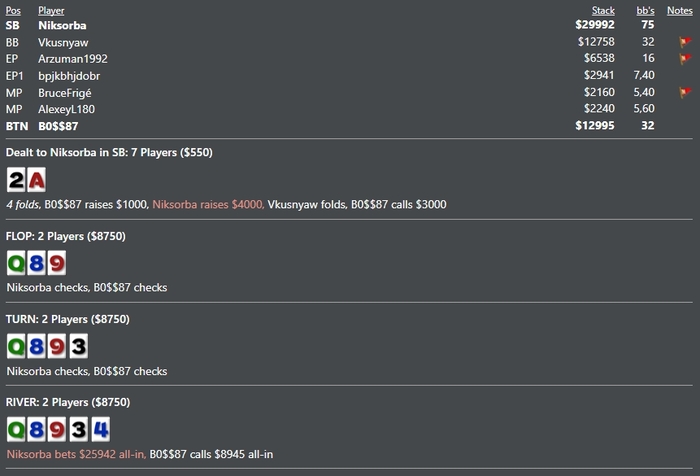This screenshot has width=700, height=476.
Task: Click the red Ace hole card
Action: [x=36, y=181]
